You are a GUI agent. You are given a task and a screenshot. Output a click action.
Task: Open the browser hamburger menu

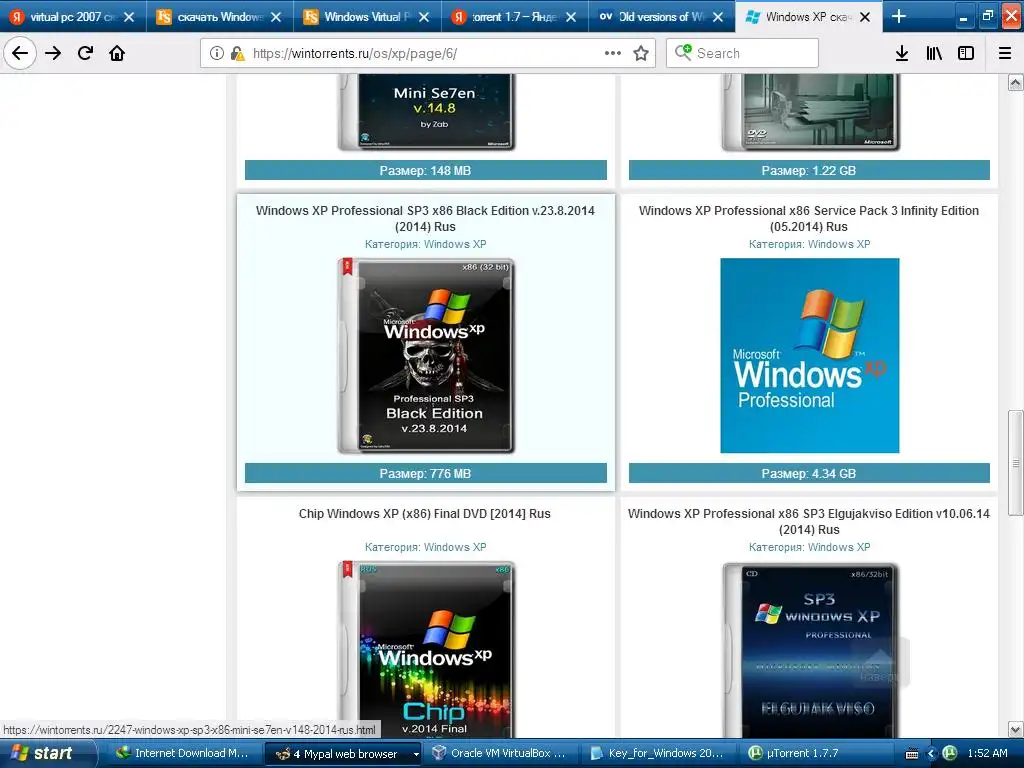pos(1005,53)
